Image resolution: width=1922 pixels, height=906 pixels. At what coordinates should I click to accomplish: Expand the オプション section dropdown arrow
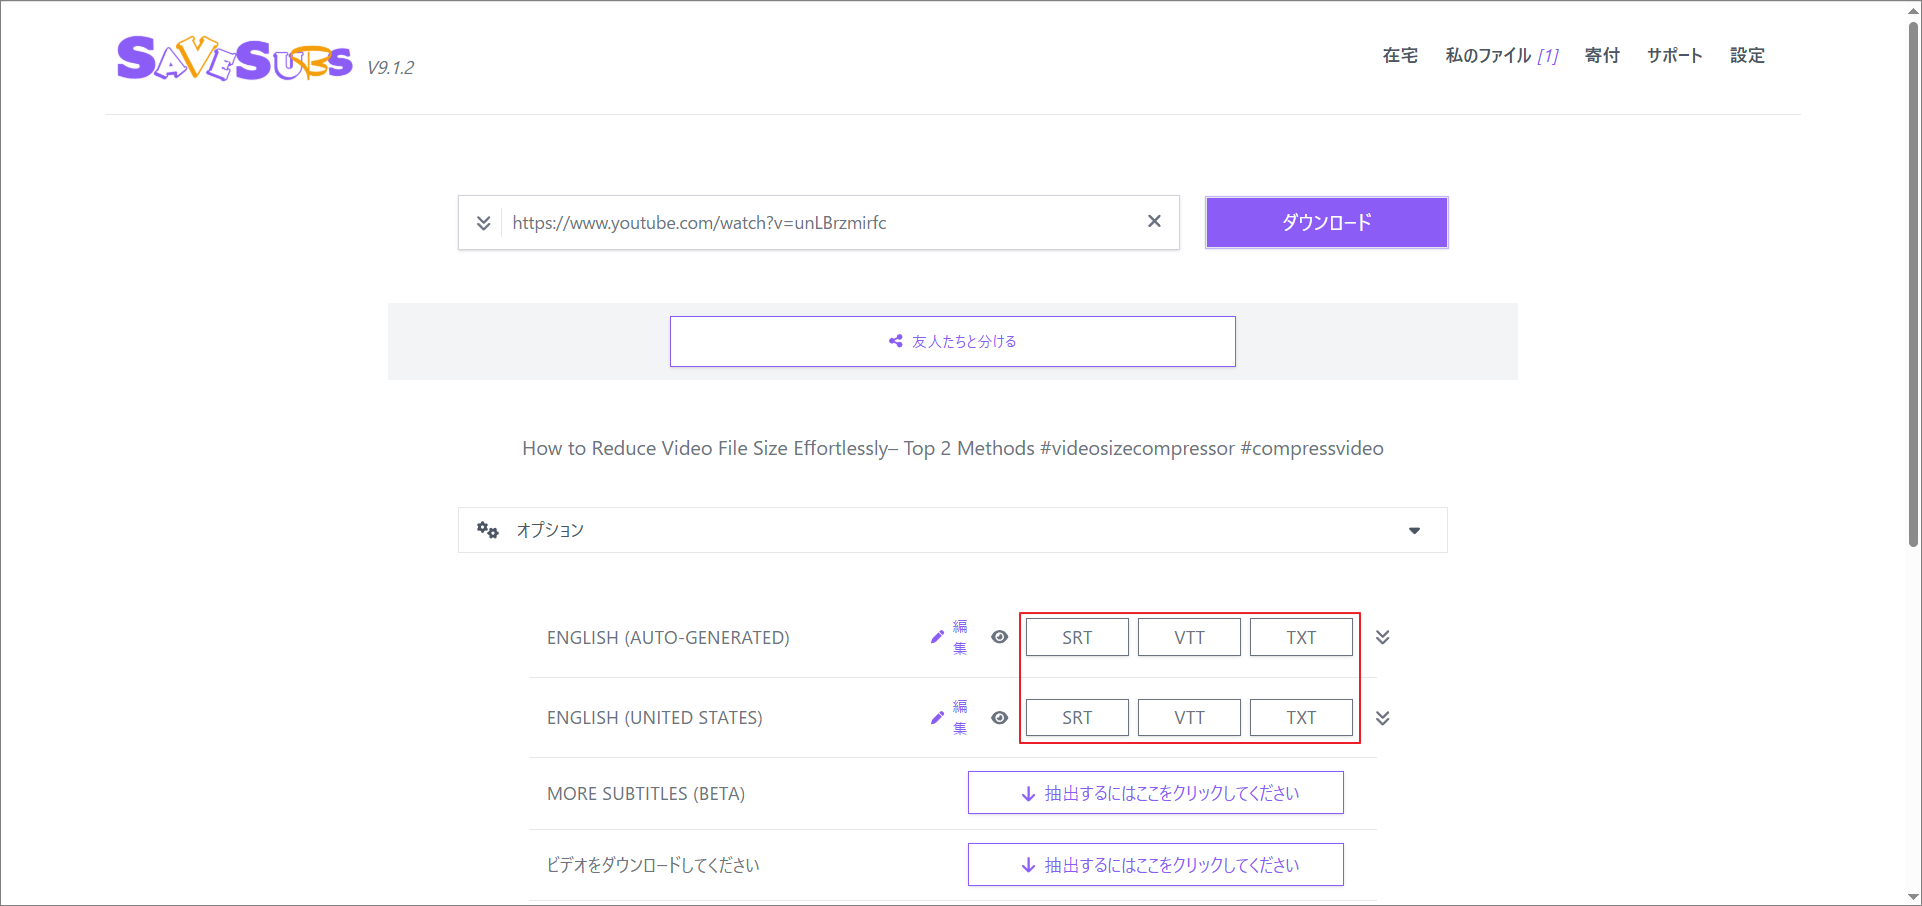pos(1414,530)
